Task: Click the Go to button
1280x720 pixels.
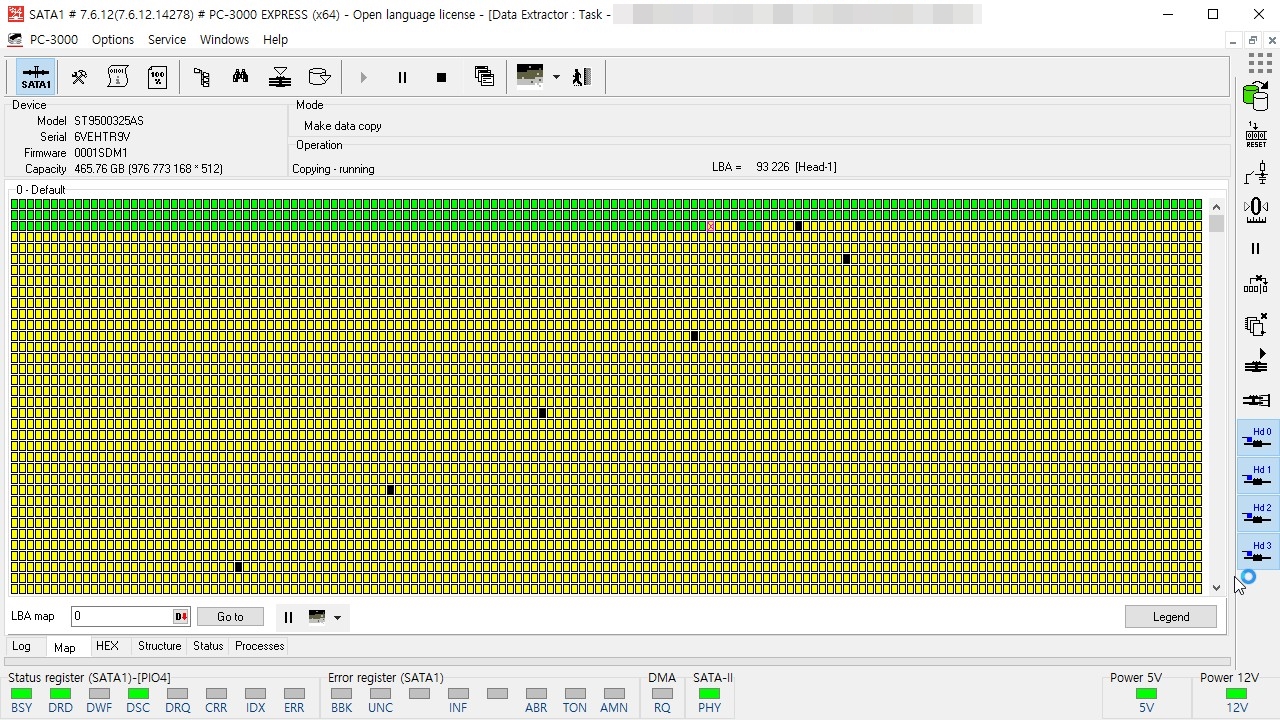Action: (230, 617)
